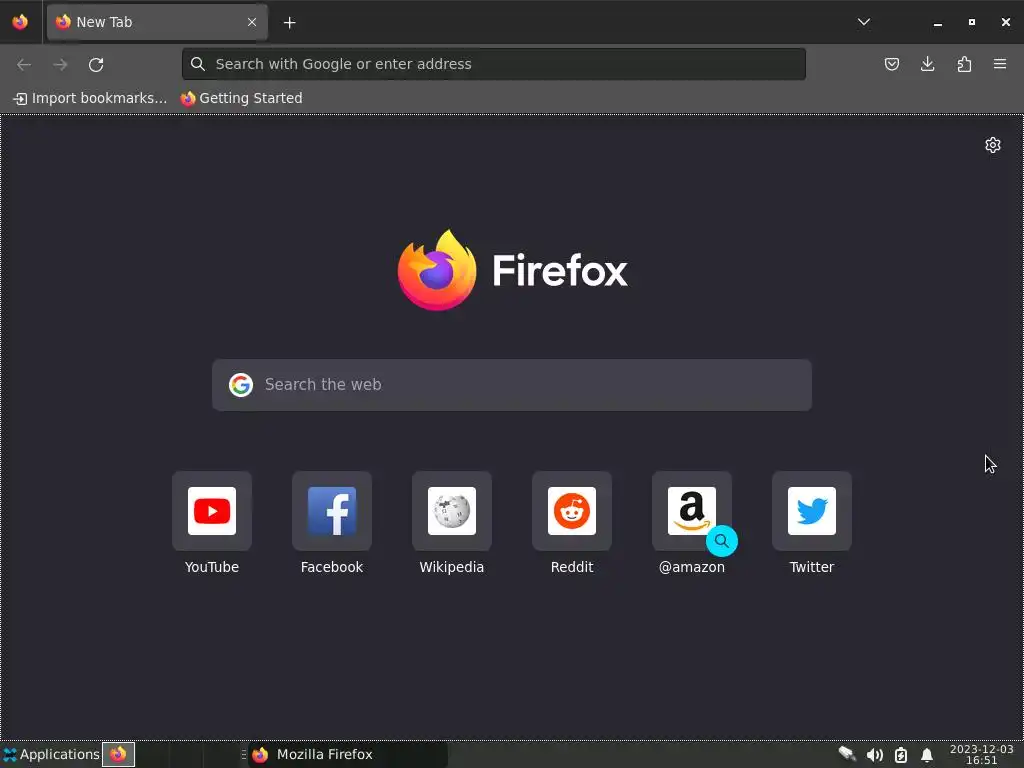This screenshot has height=768, width=1024.
Task: Maximize the Firefox window
Action: tap(972, 22)
